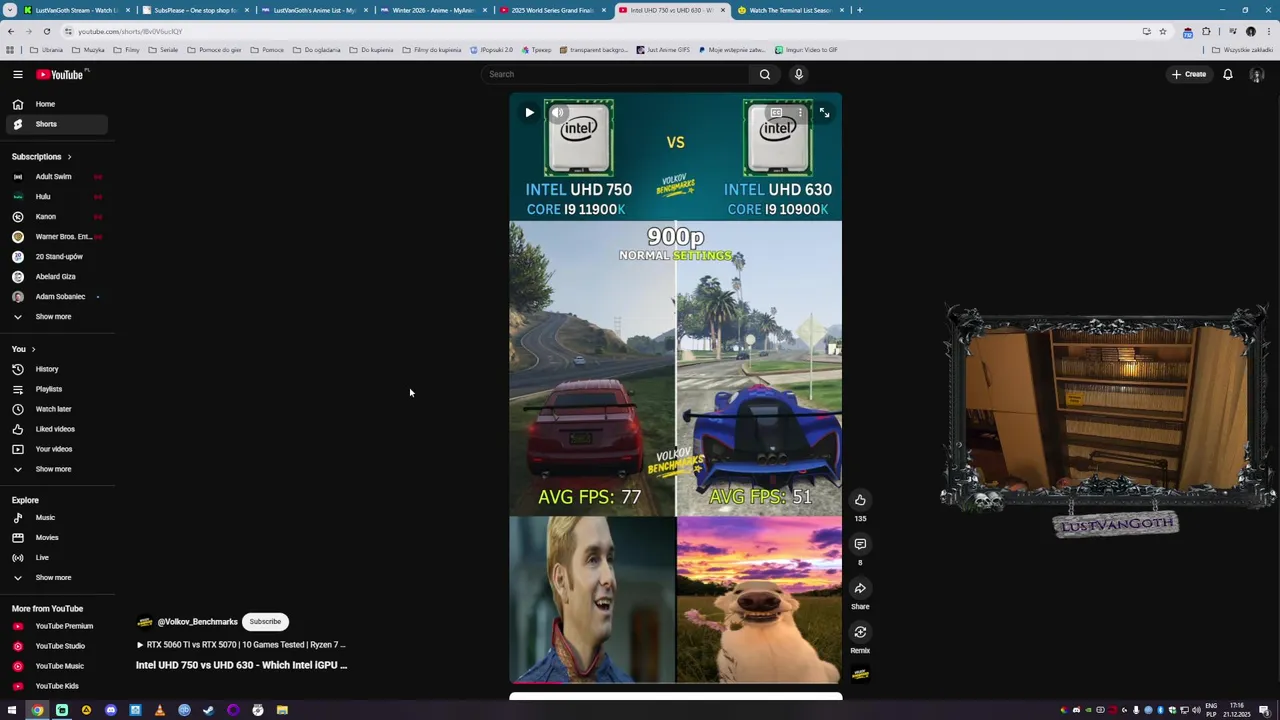The image size is (1280, 720).
Task: Search with your voice microphone
Action: pos(798,74)
